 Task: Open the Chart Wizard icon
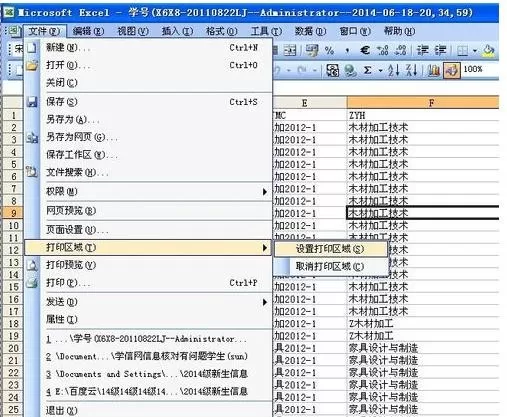point(433,70)
